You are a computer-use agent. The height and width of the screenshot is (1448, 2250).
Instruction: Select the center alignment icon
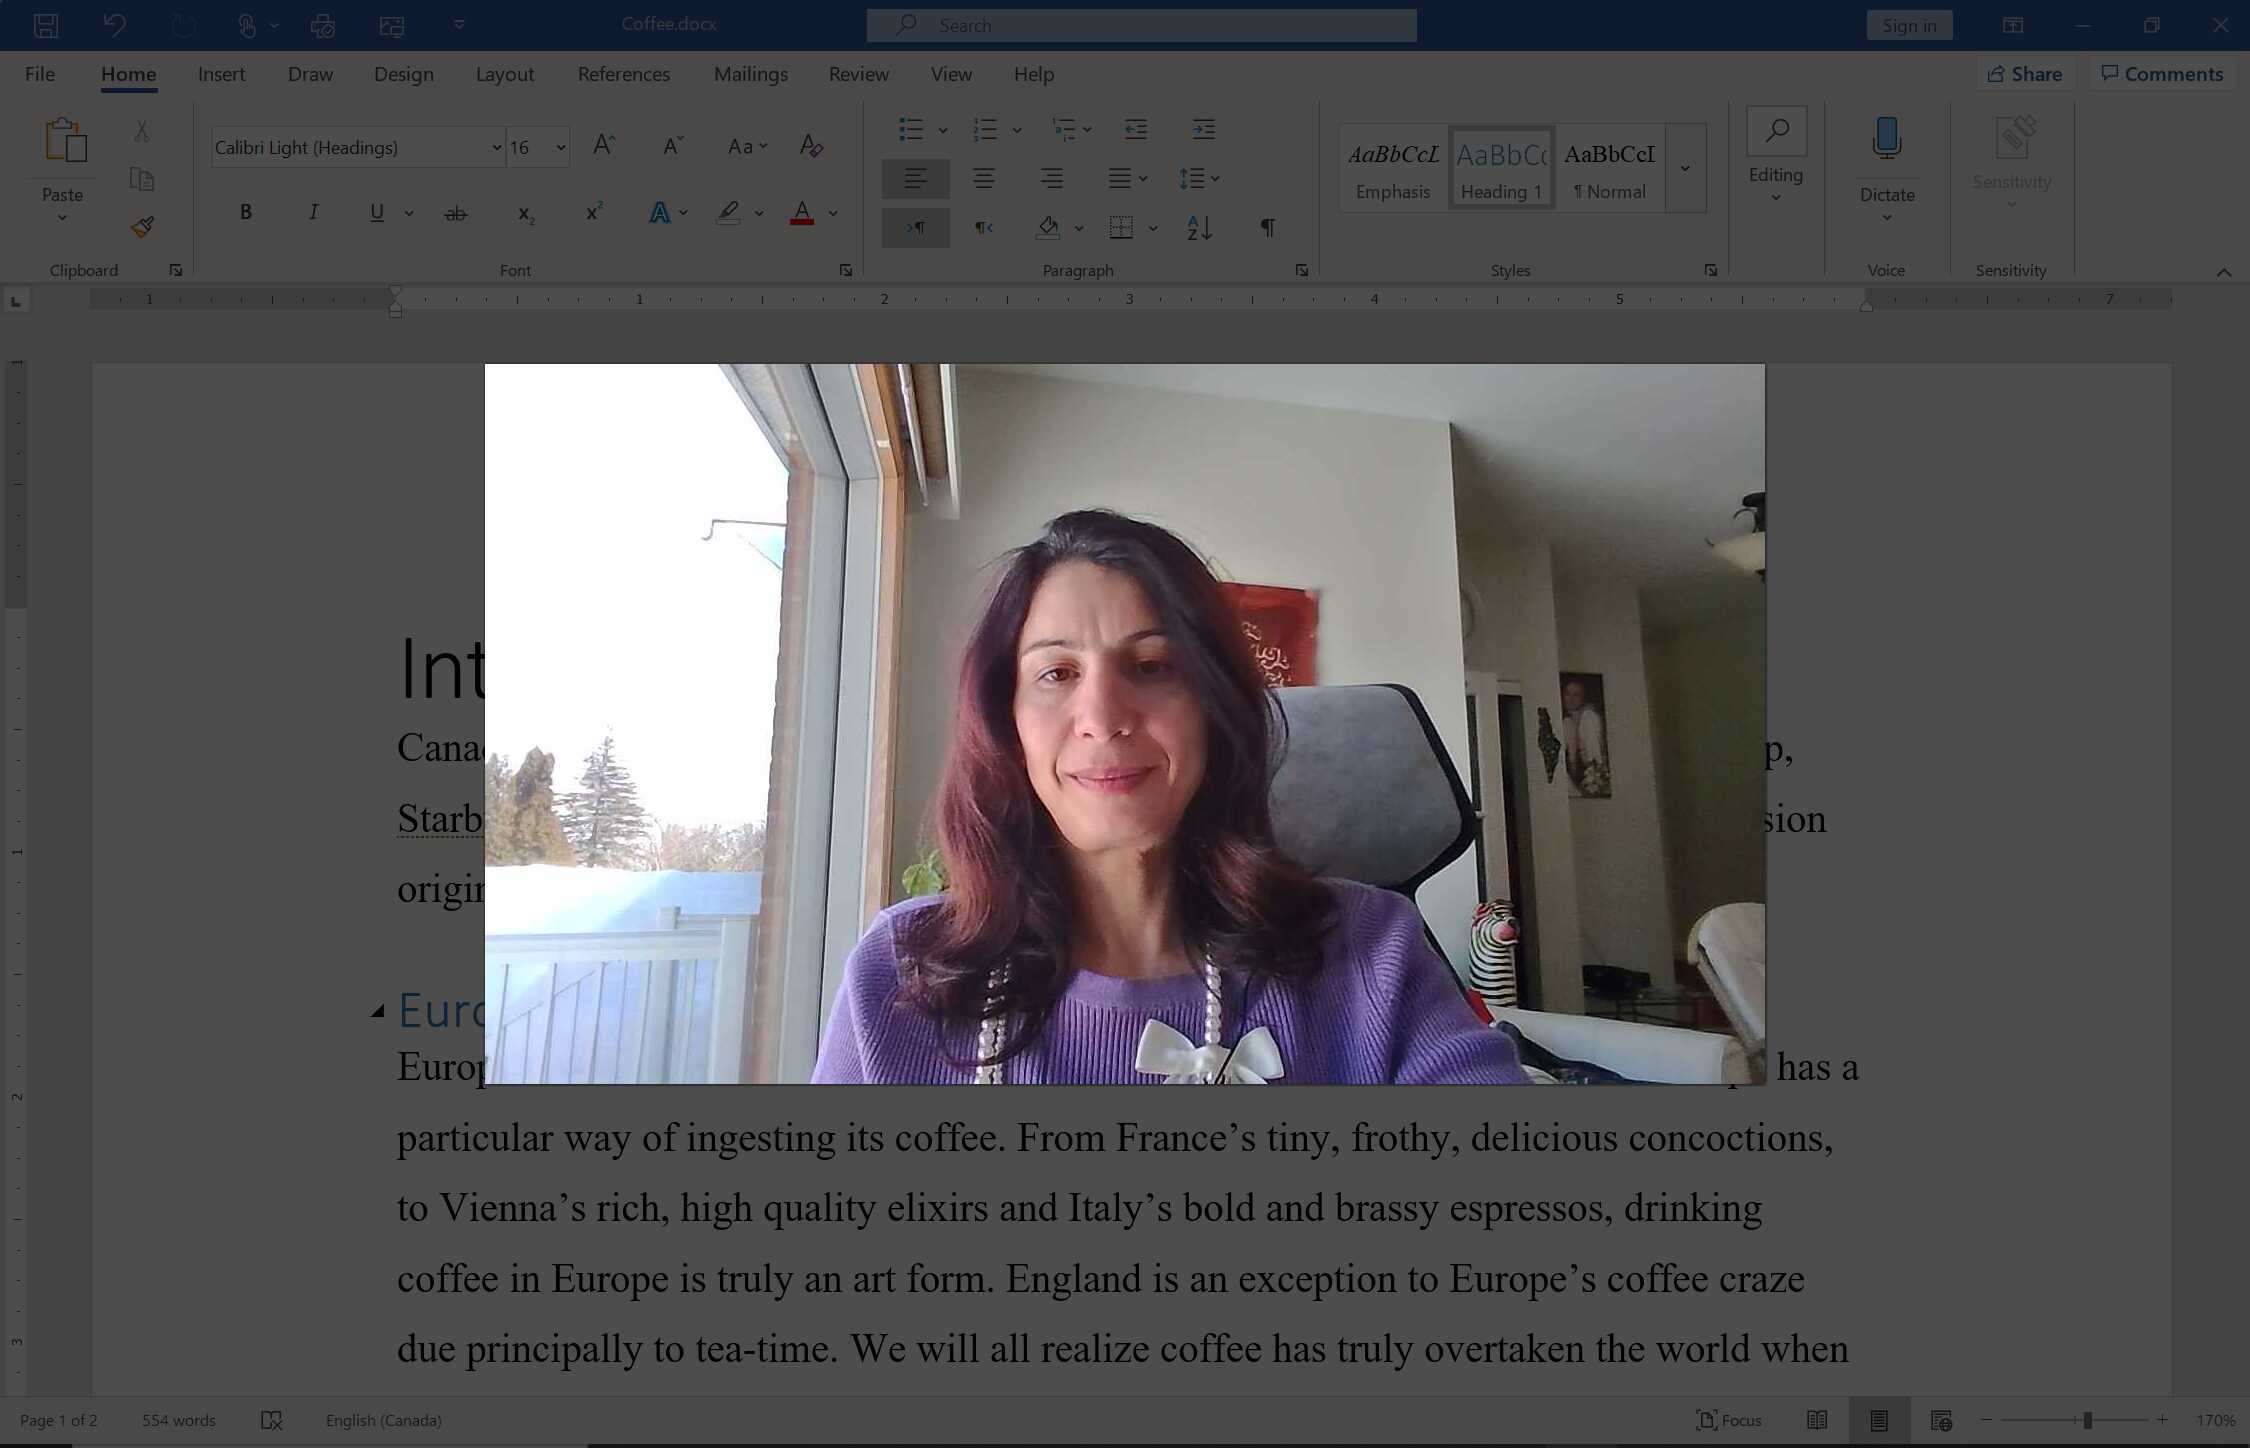point(983,178)
